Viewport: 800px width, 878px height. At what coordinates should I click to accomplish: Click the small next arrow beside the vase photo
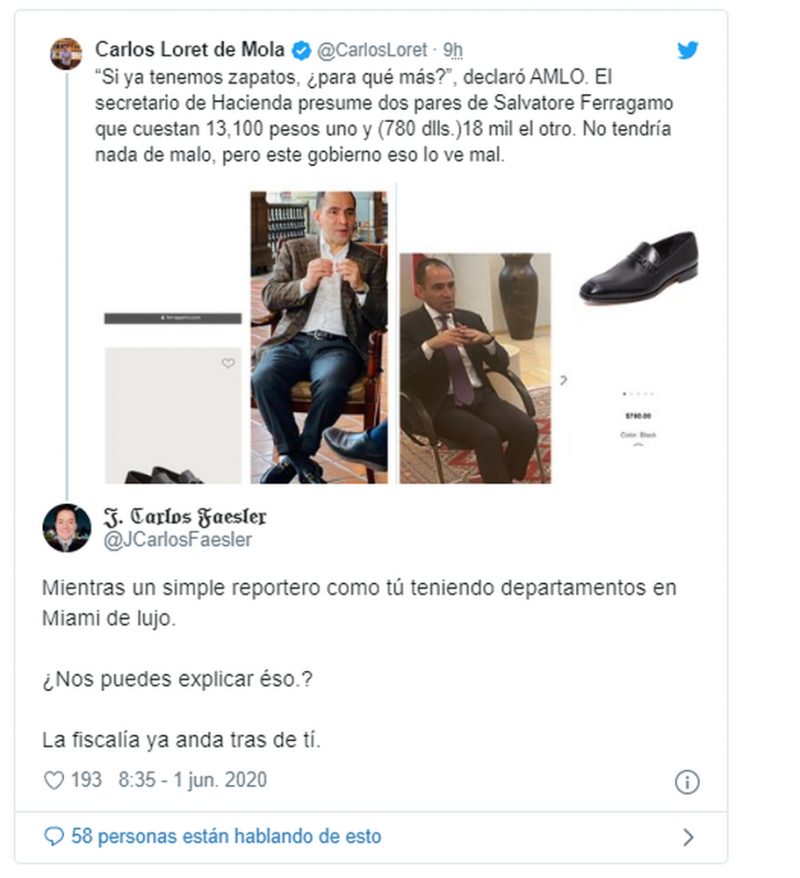point(564,380)
